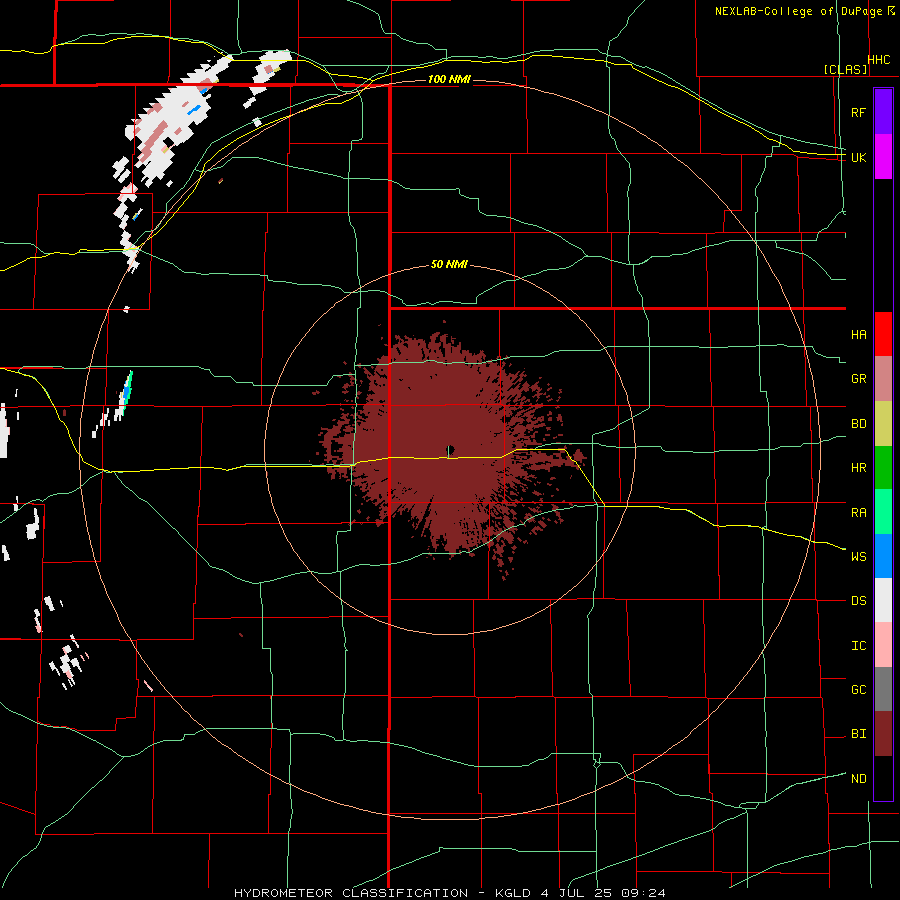
Task: Click the GR legend label
Action: (858, 379)
